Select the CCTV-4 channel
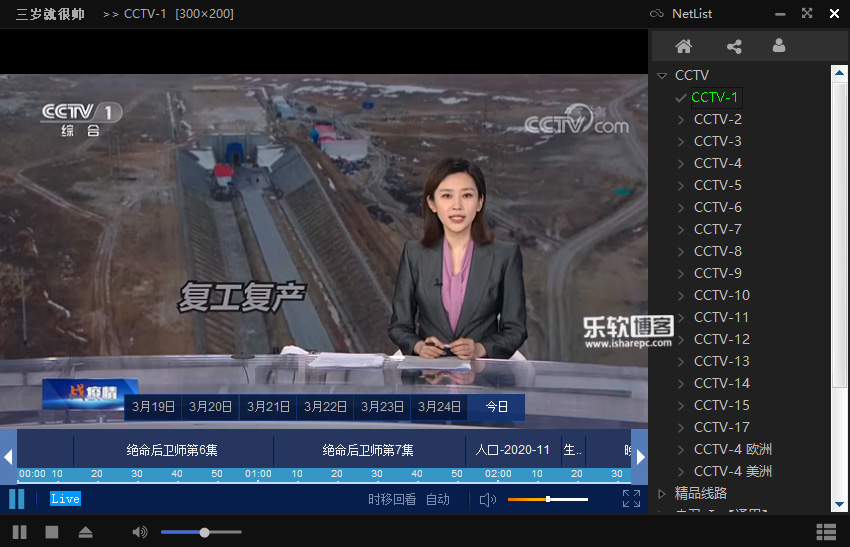Viewport: 850px width, 547px height. pos(718,163)
